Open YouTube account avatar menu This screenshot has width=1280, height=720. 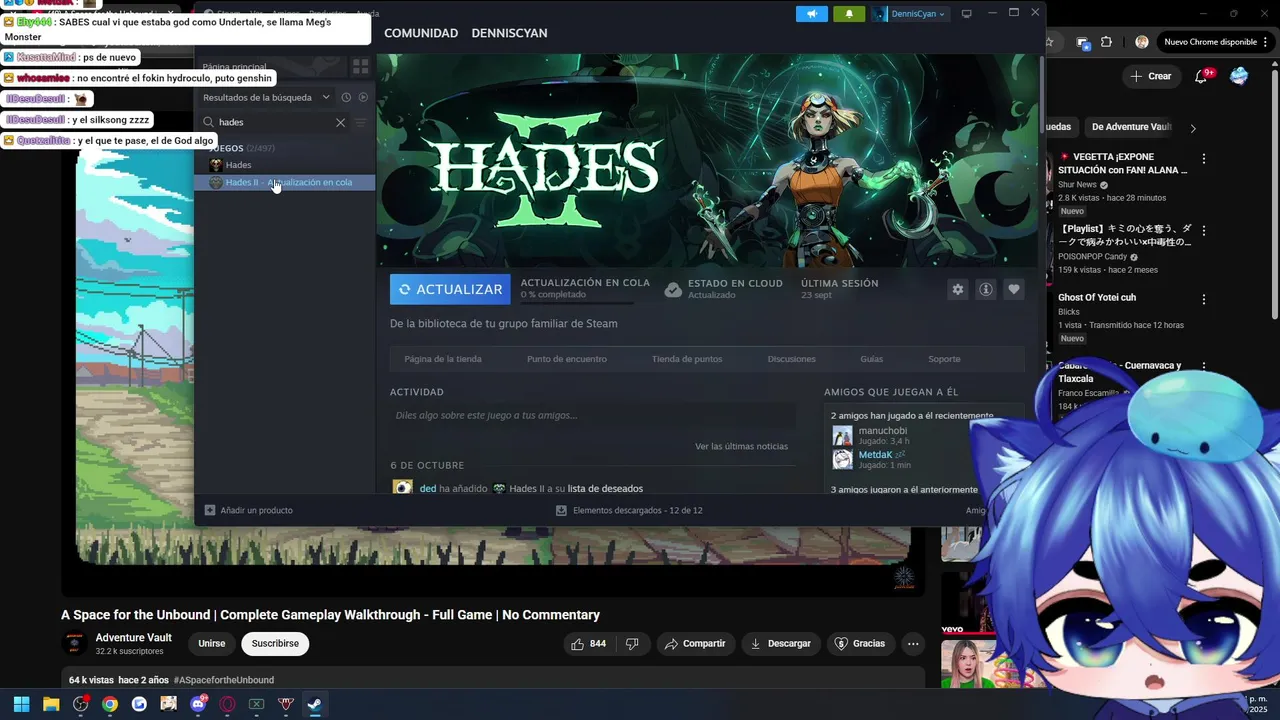[1239, 76]
